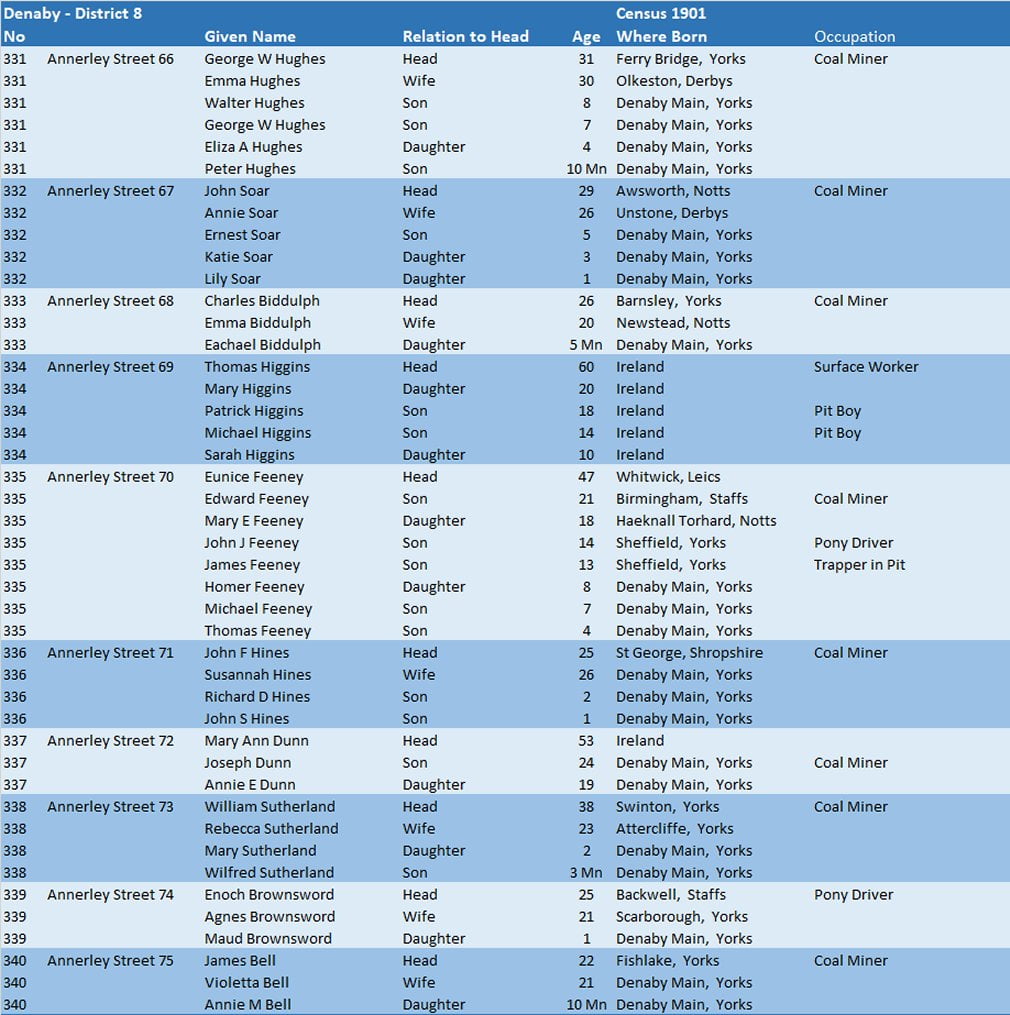Screen dimensions: 1010x1015
Task: Click the name "Emma Hughes"
Action: click(252, 81)
